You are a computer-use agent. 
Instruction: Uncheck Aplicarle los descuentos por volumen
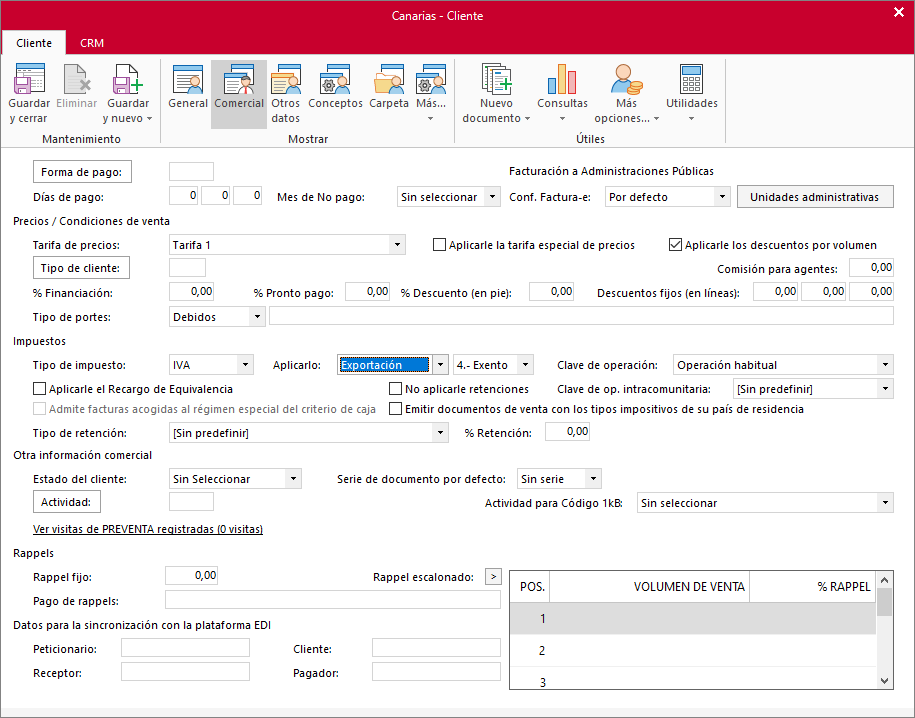coord(675,245)
